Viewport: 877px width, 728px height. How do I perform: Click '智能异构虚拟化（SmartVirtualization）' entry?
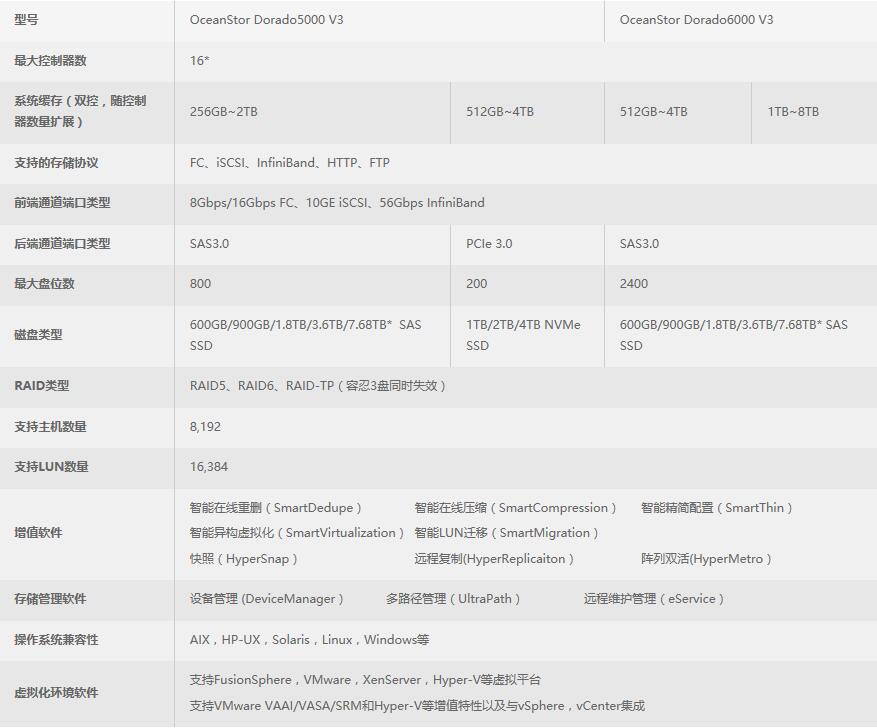coord(296,533)
